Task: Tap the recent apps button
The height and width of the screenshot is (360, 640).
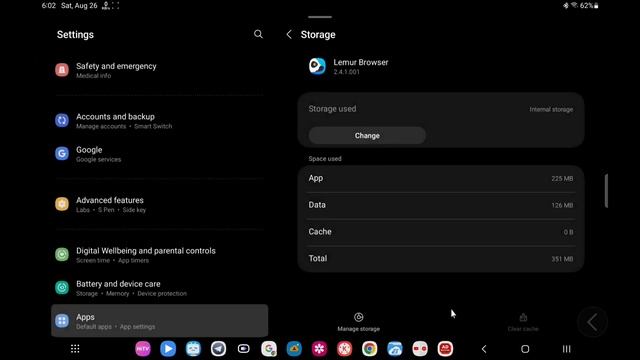Action: (x=567, y=349)
